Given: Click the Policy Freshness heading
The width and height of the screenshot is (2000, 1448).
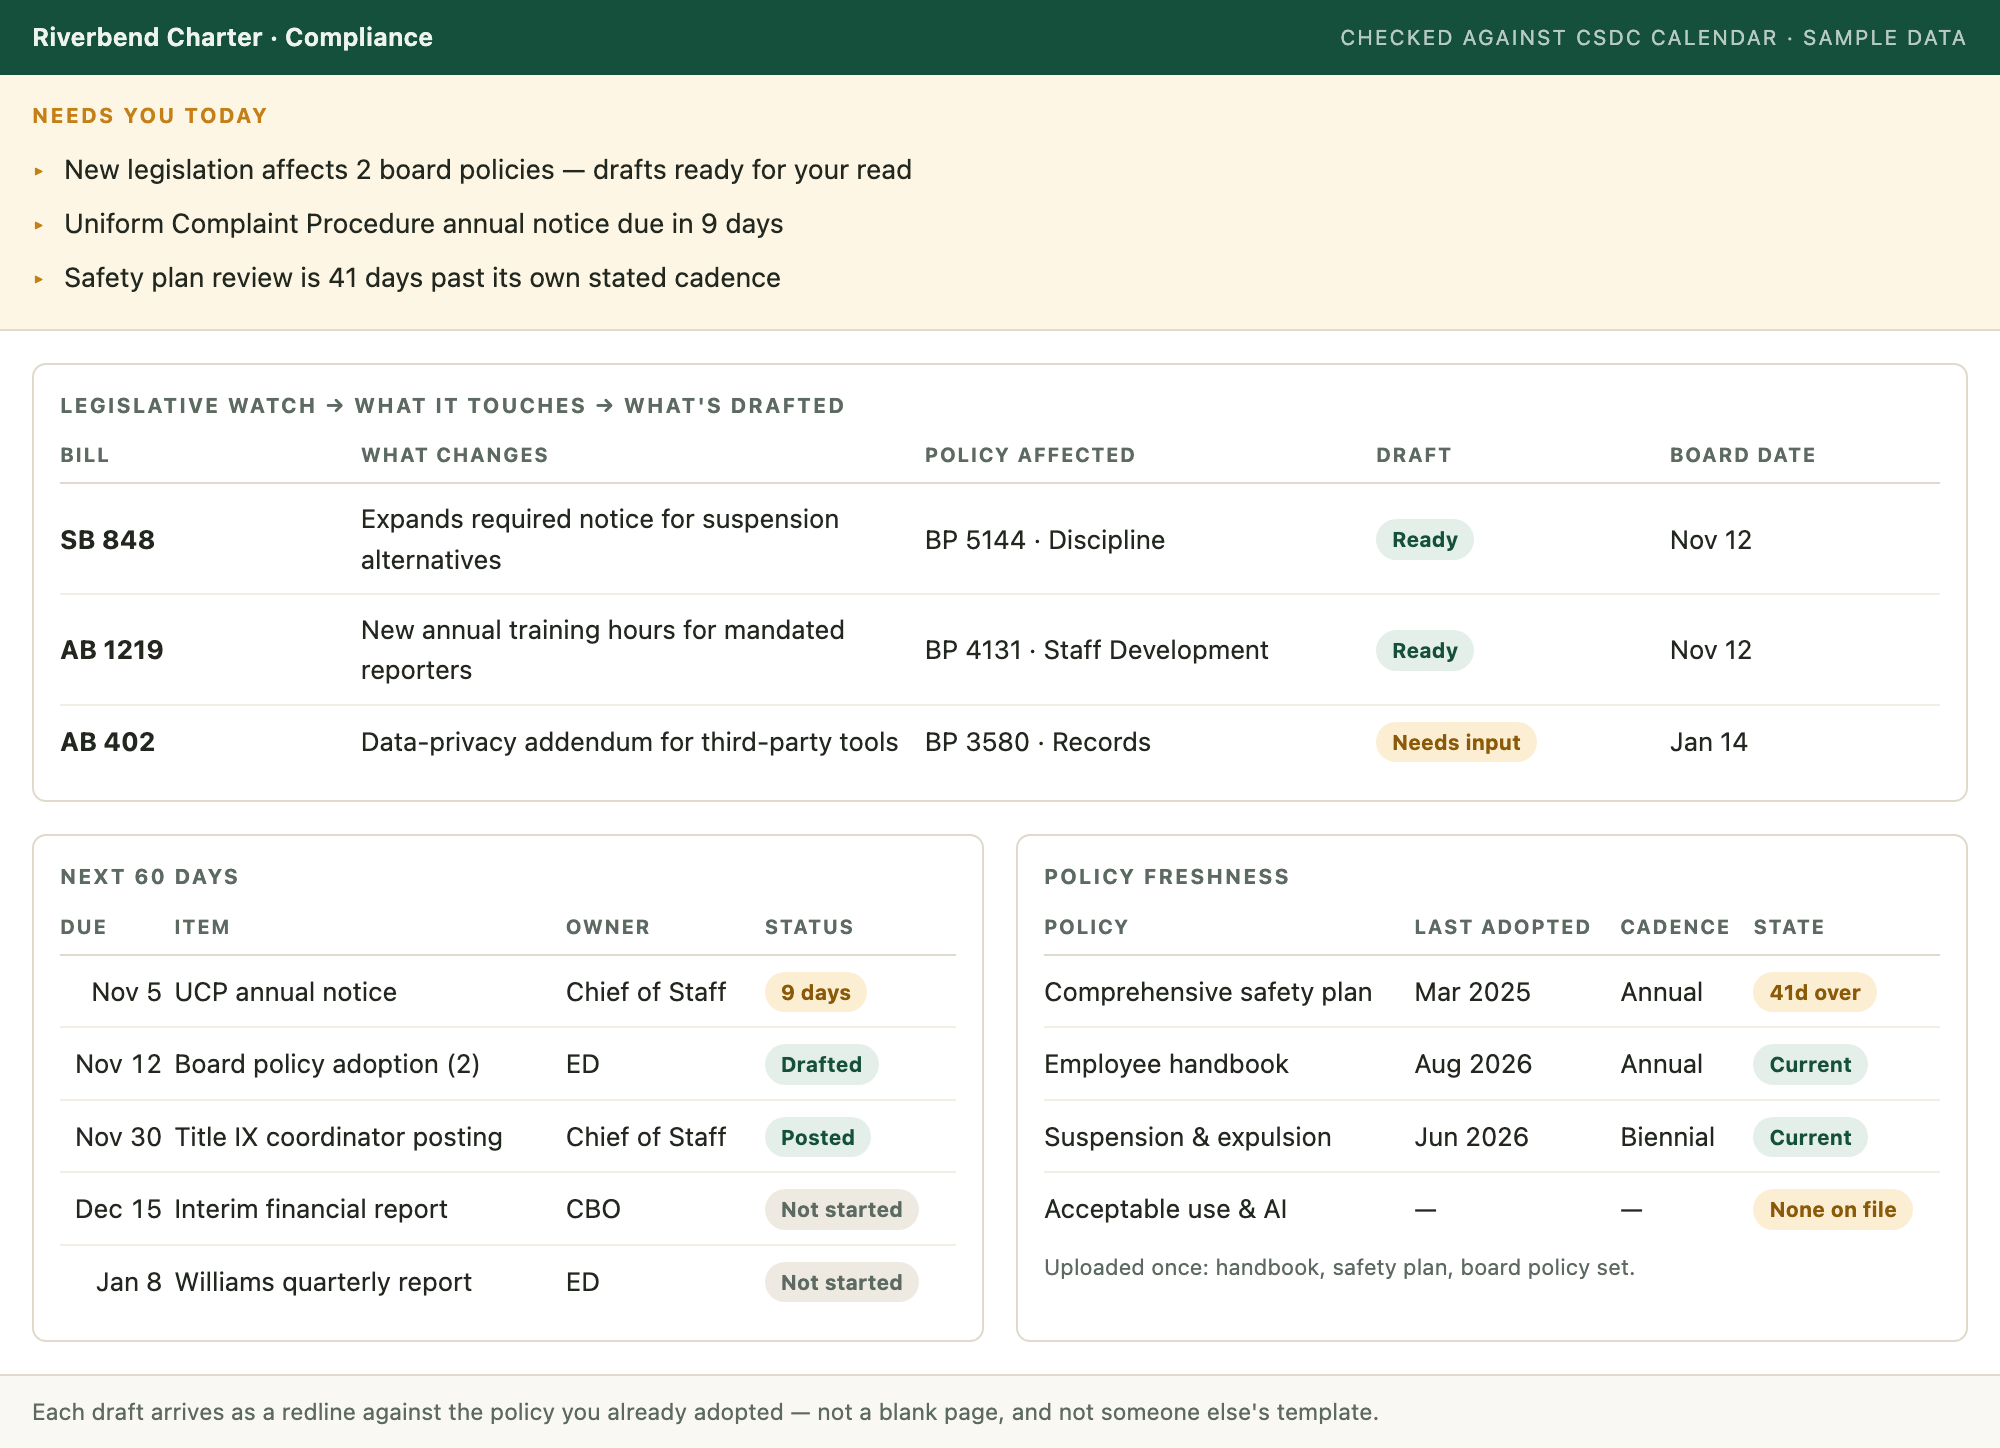Looking at the screenshot, I should coord(1167,877).
